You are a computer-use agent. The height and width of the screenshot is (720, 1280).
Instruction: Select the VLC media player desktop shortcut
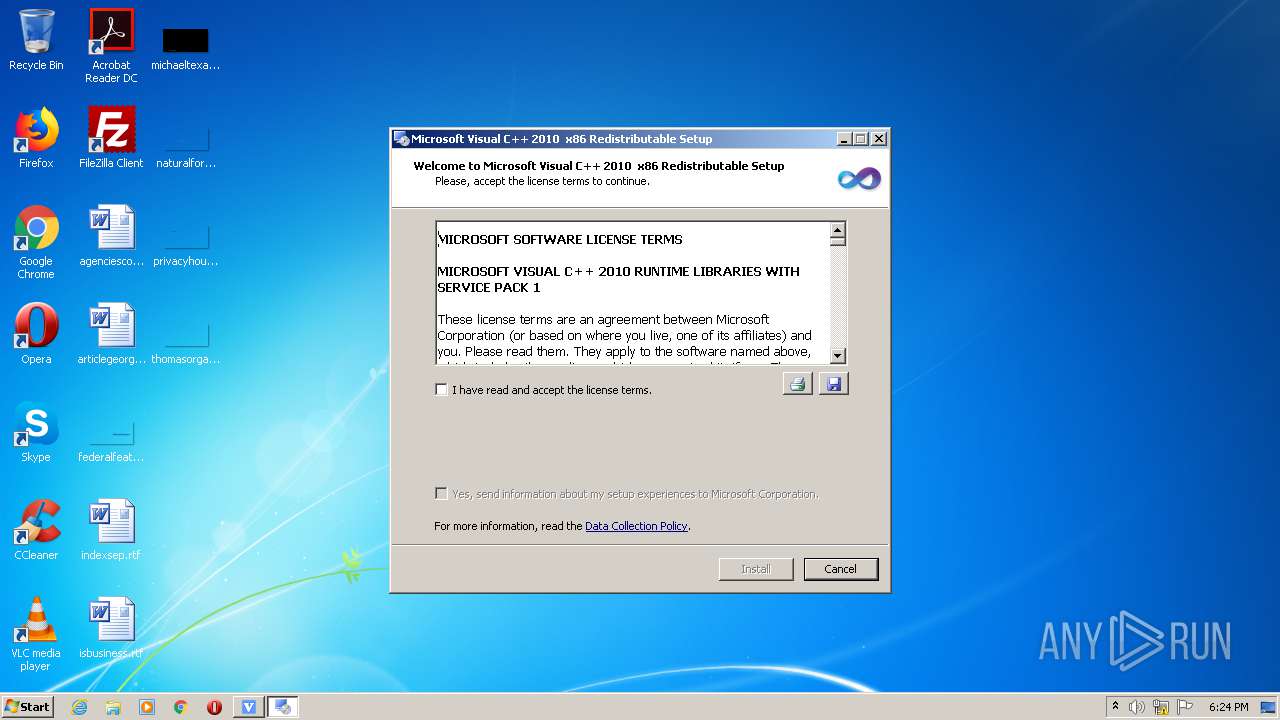point(36,635)
